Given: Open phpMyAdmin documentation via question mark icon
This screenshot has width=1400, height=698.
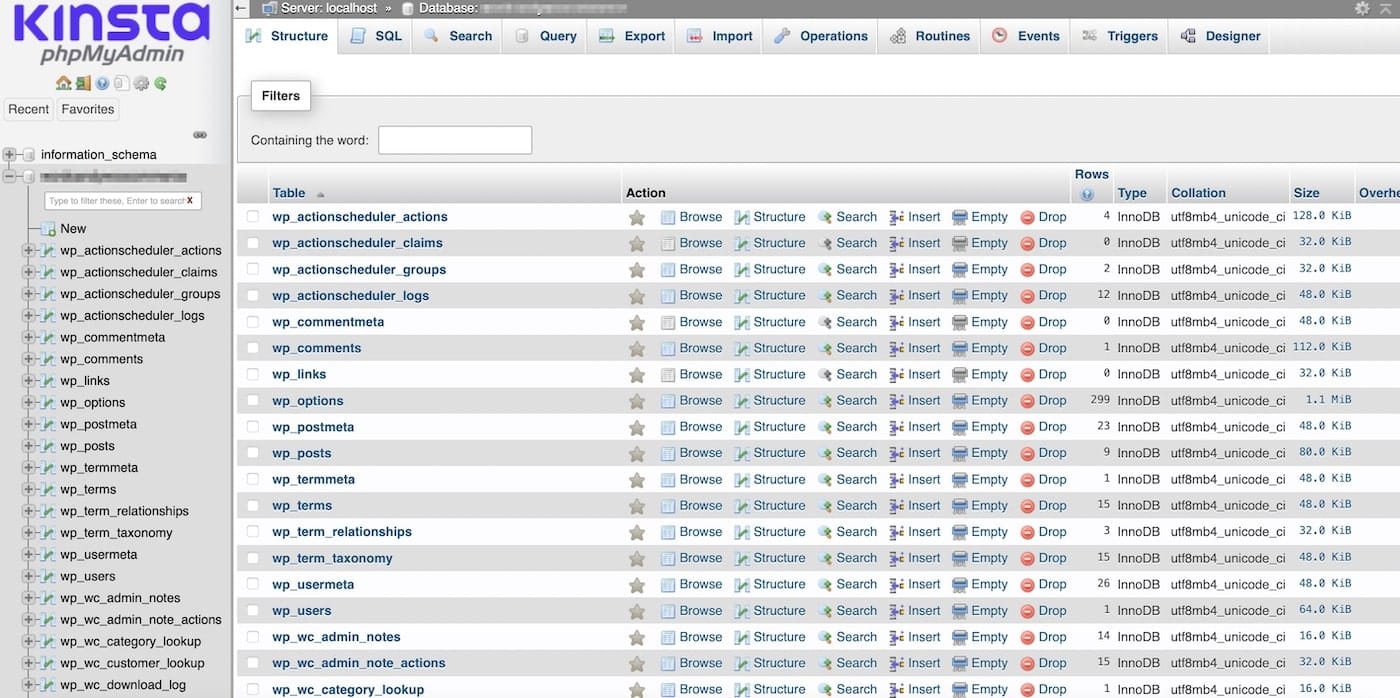Looking at the screenshot, I should (x=103, y=83).
